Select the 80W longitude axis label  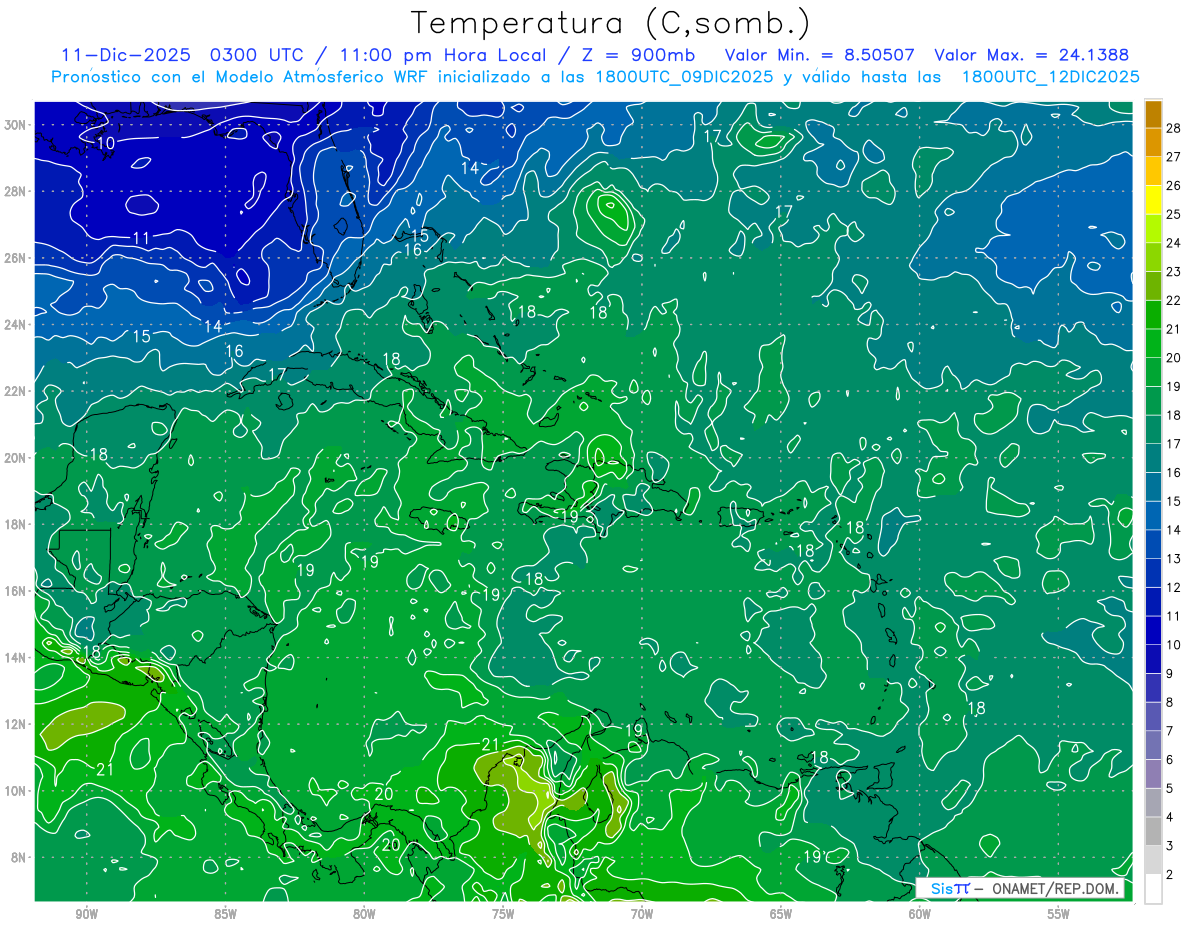pos(364,915)
